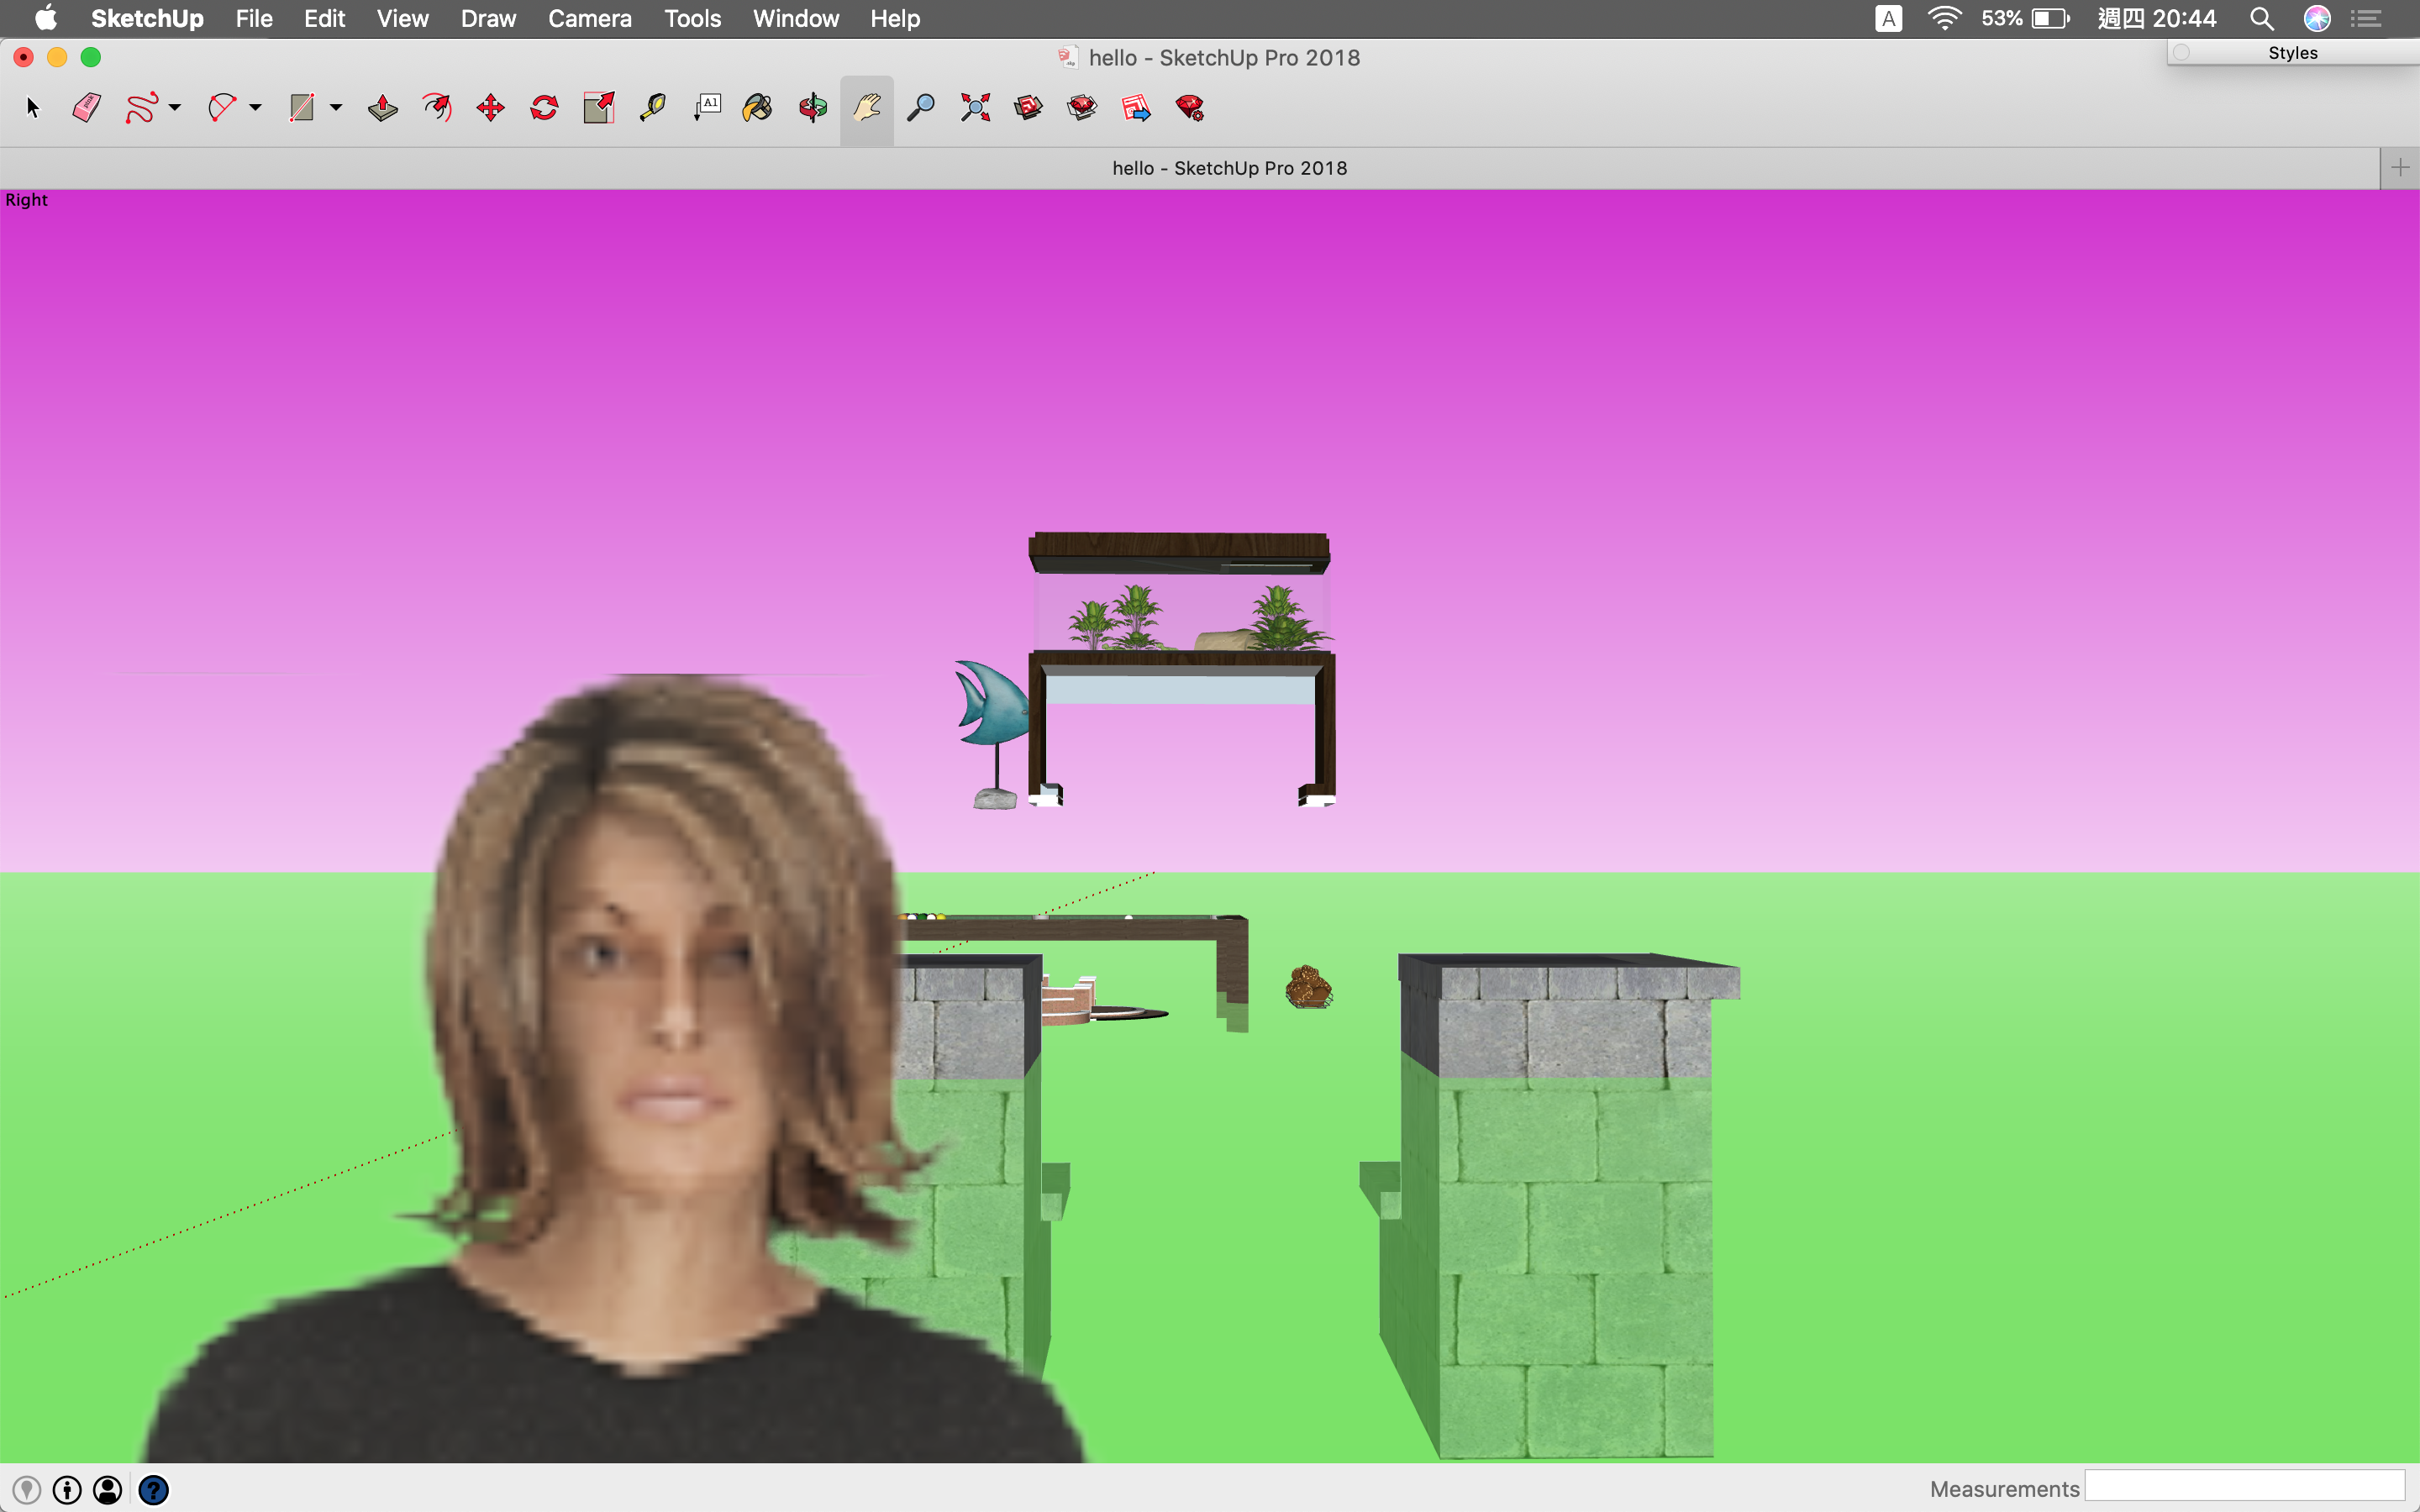Expand the Freehand line tool dropdown arrow

point(175,108)
